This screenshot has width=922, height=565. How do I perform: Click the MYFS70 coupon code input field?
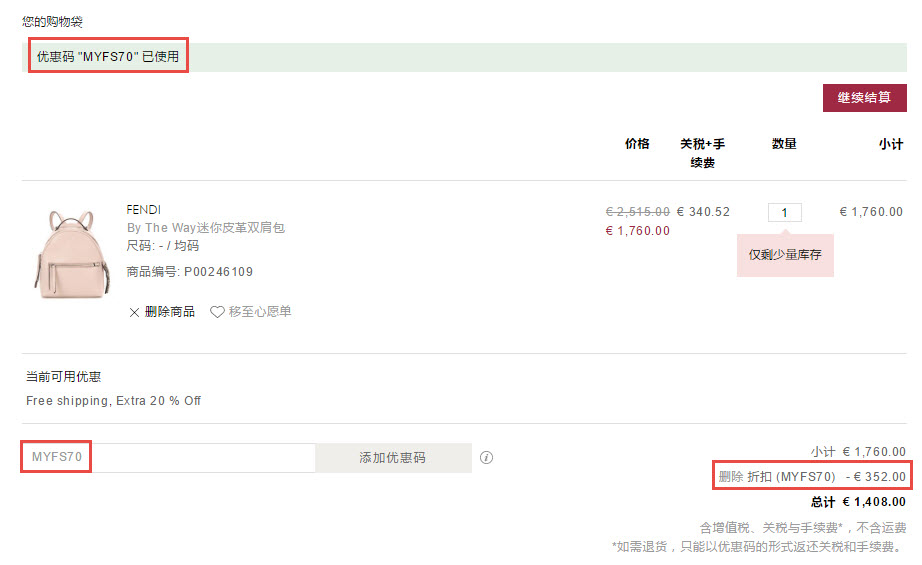[x=169, y=457]
